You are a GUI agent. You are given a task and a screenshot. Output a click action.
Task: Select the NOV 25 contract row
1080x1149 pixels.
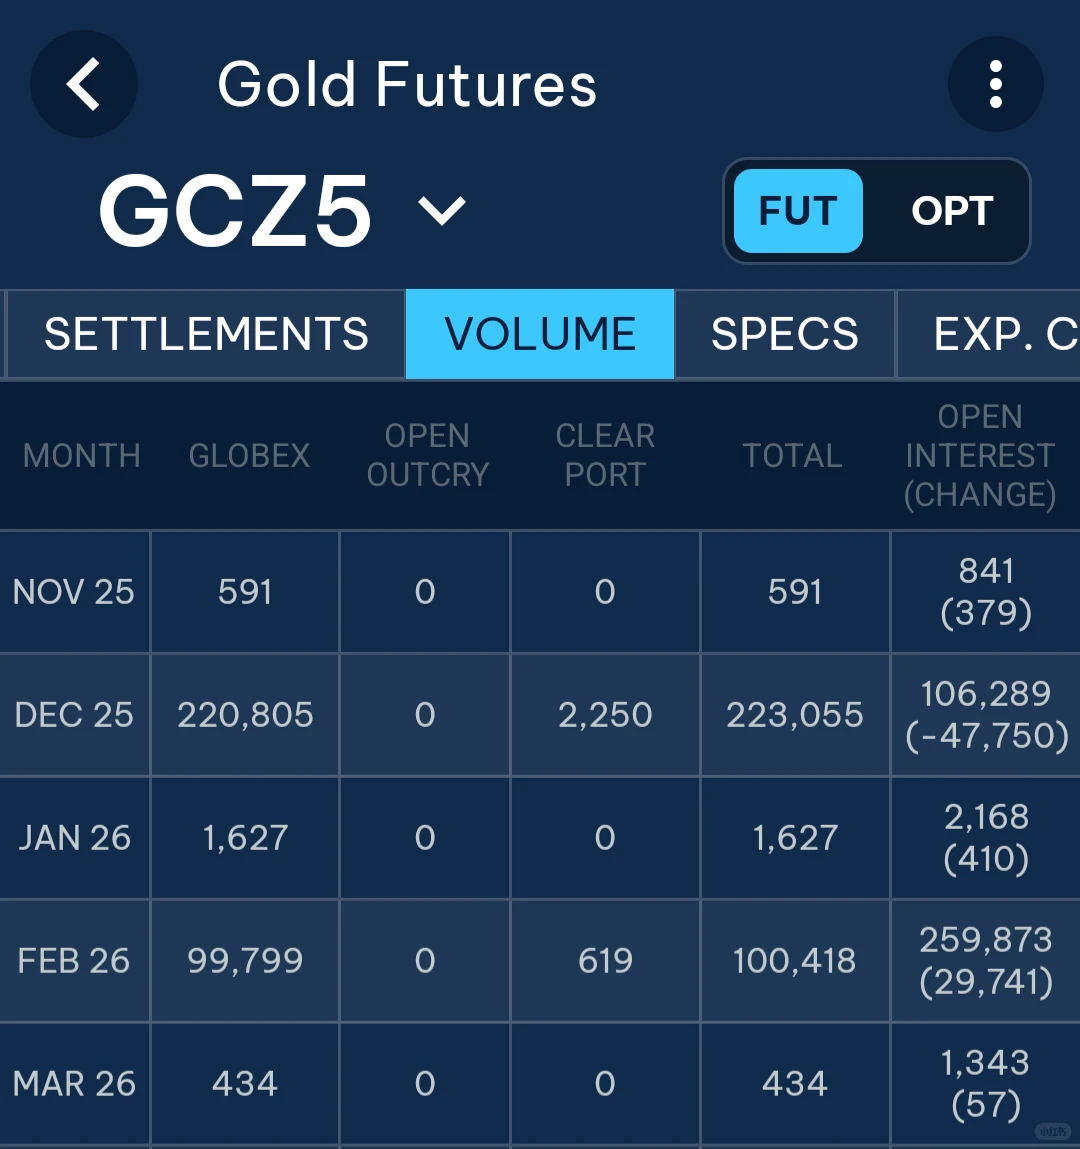74,592
